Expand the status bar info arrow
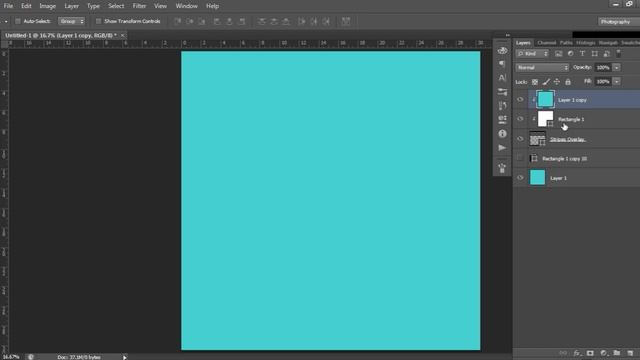640x360 pixels. [124, 357]
